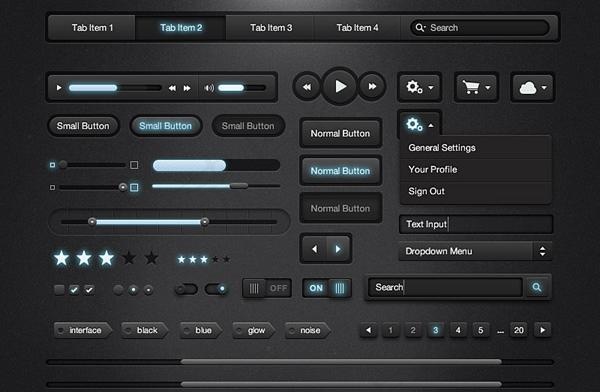Choose Your Profile from the menu
Viewport: 600px width, 392px height.
(476, 169)
